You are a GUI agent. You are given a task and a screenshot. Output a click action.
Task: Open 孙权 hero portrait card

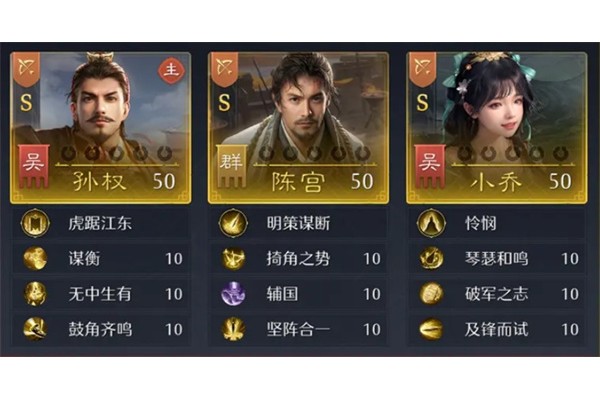click(x=101, y=127)
